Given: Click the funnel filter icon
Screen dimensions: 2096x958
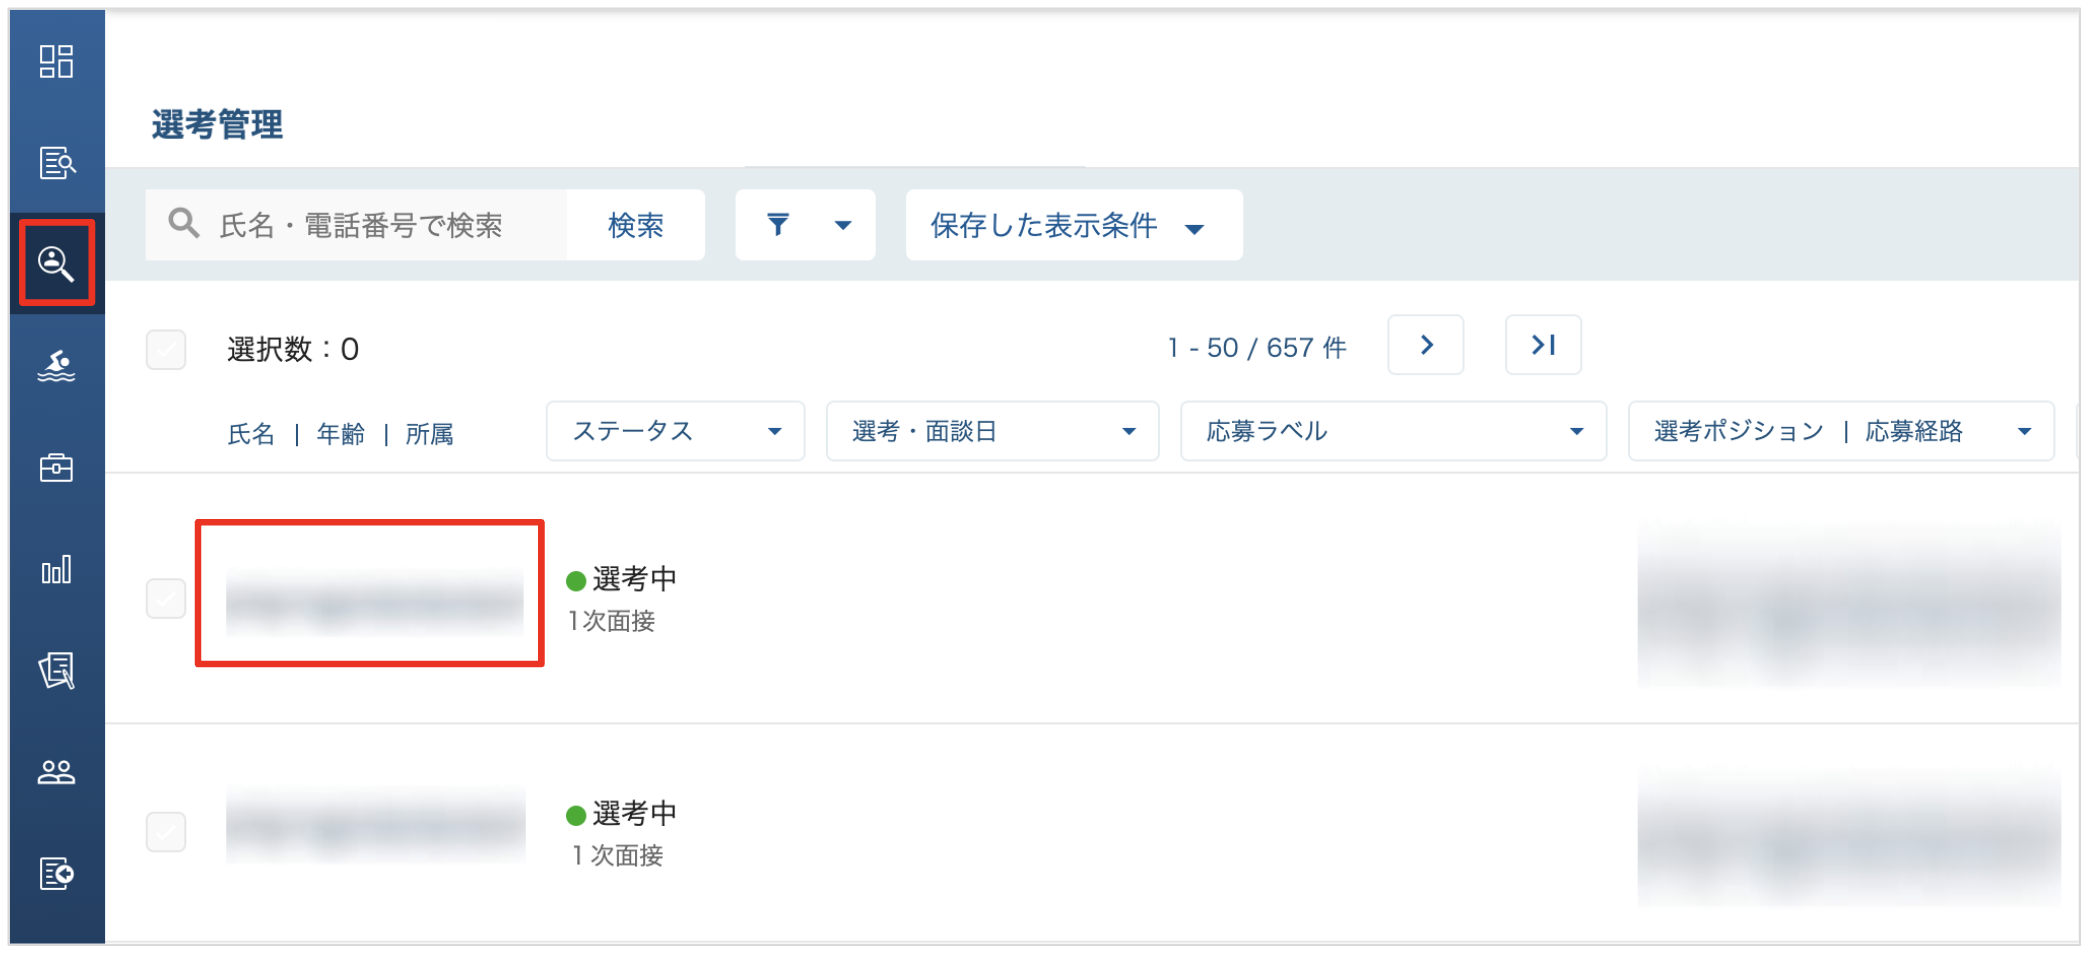Looking at the screenshot, I should [x=778, y=225].
